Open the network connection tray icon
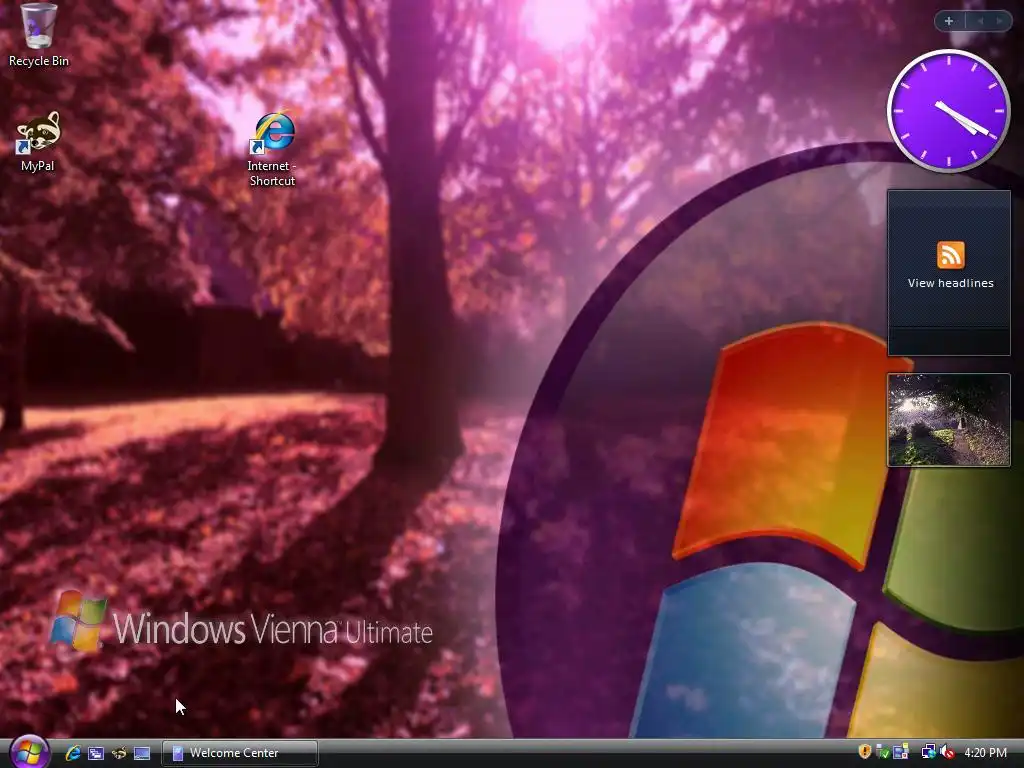The width and height of the screenshot is (1024, 768). click(928, 752)
